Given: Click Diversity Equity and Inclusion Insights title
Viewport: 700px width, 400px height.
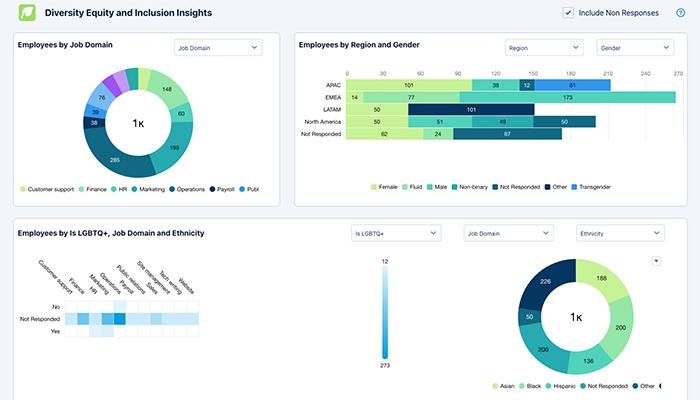Looking at the screenshot, I should [128, 13].
